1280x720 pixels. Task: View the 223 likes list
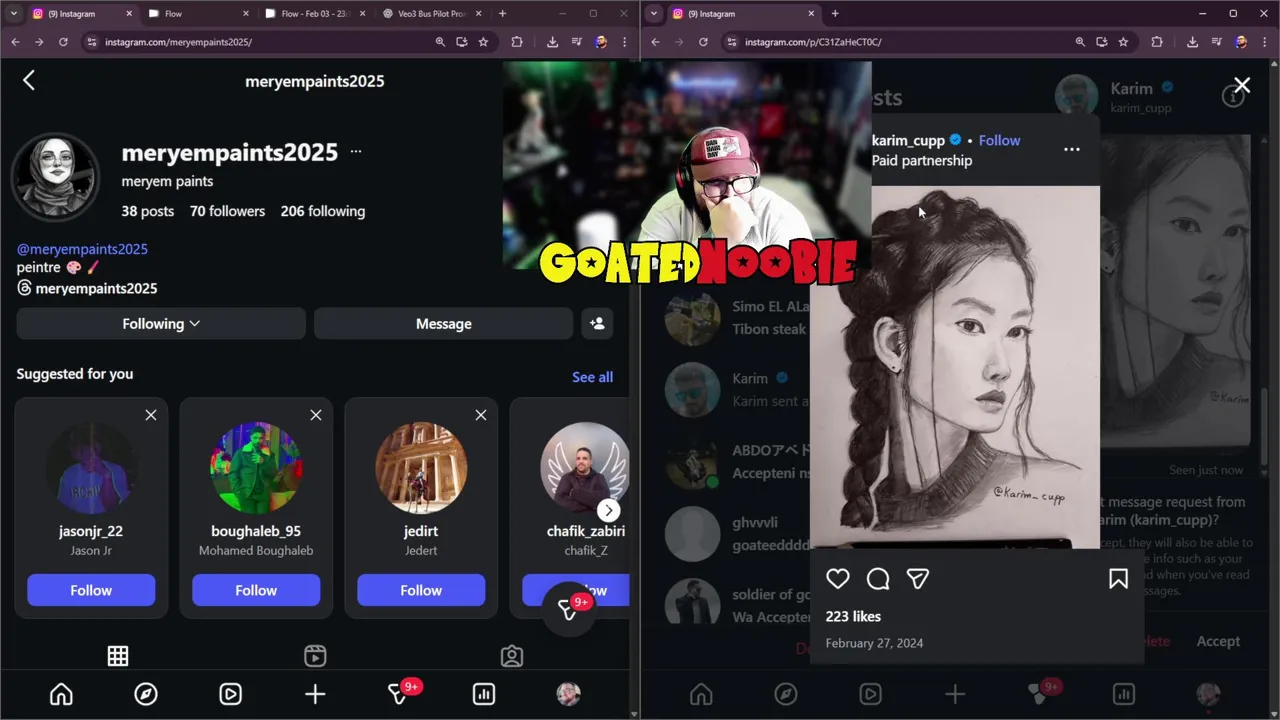pyautogui.click(x=853, y=617)
